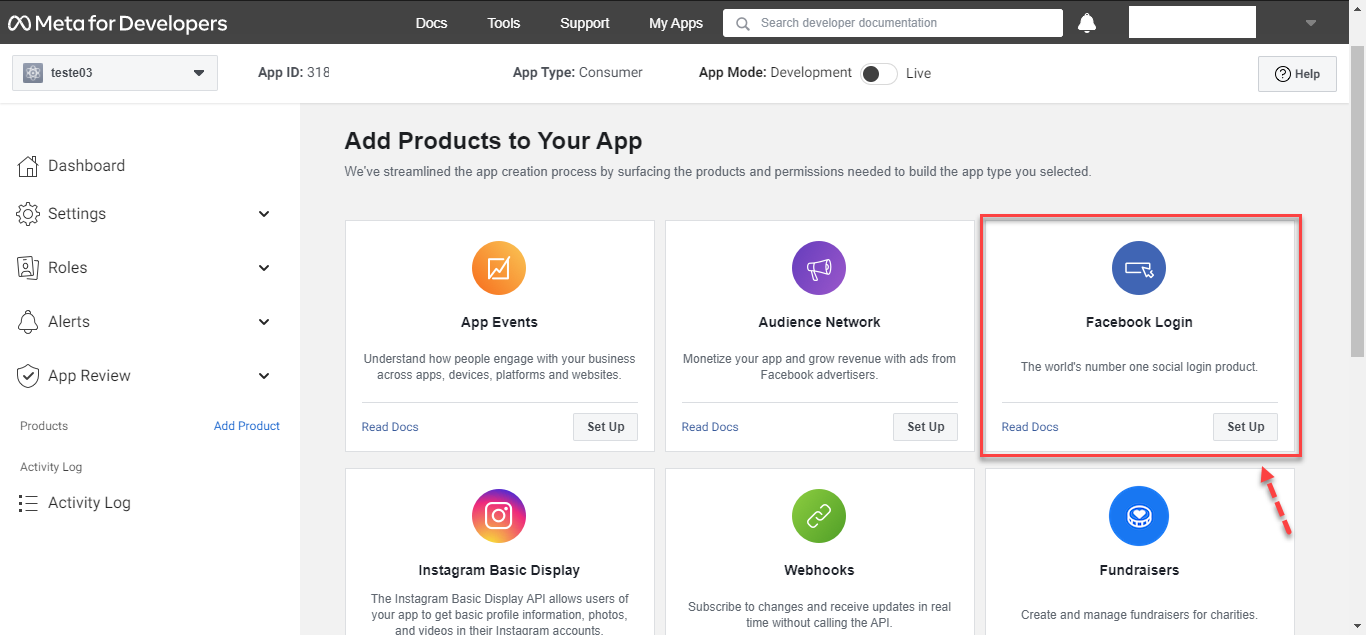This screenshot has width=1366, height=635.
Task: Click the Settings gear icon in sidebar
Action: (x=28, y=214)
